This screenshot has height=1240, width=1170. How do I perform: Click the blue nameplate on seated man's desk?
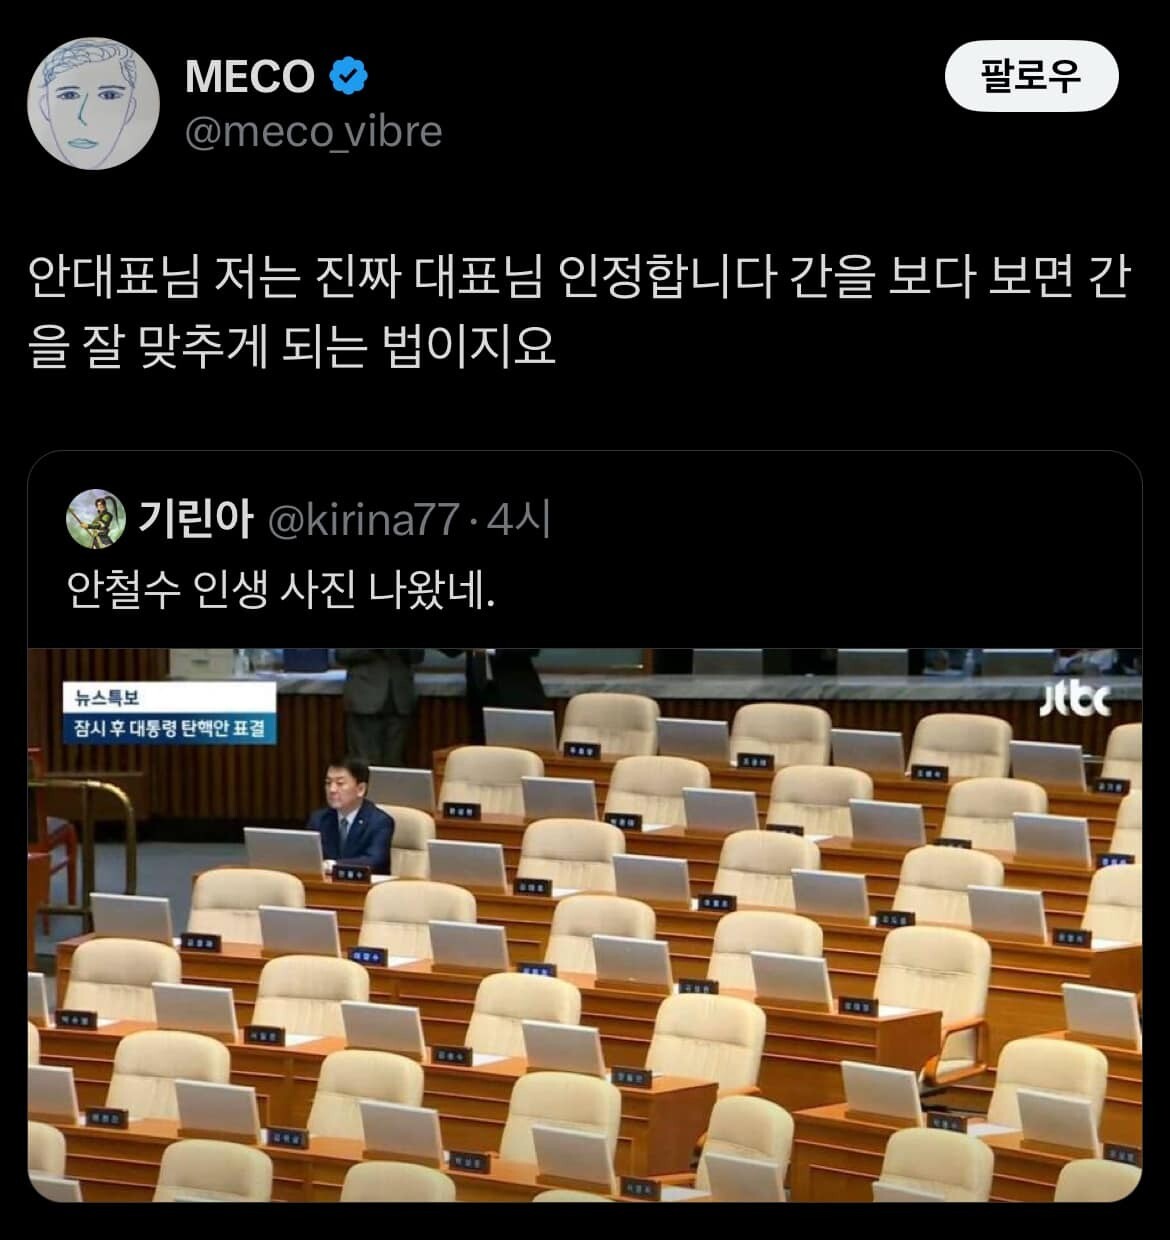(x=352, y=875)
